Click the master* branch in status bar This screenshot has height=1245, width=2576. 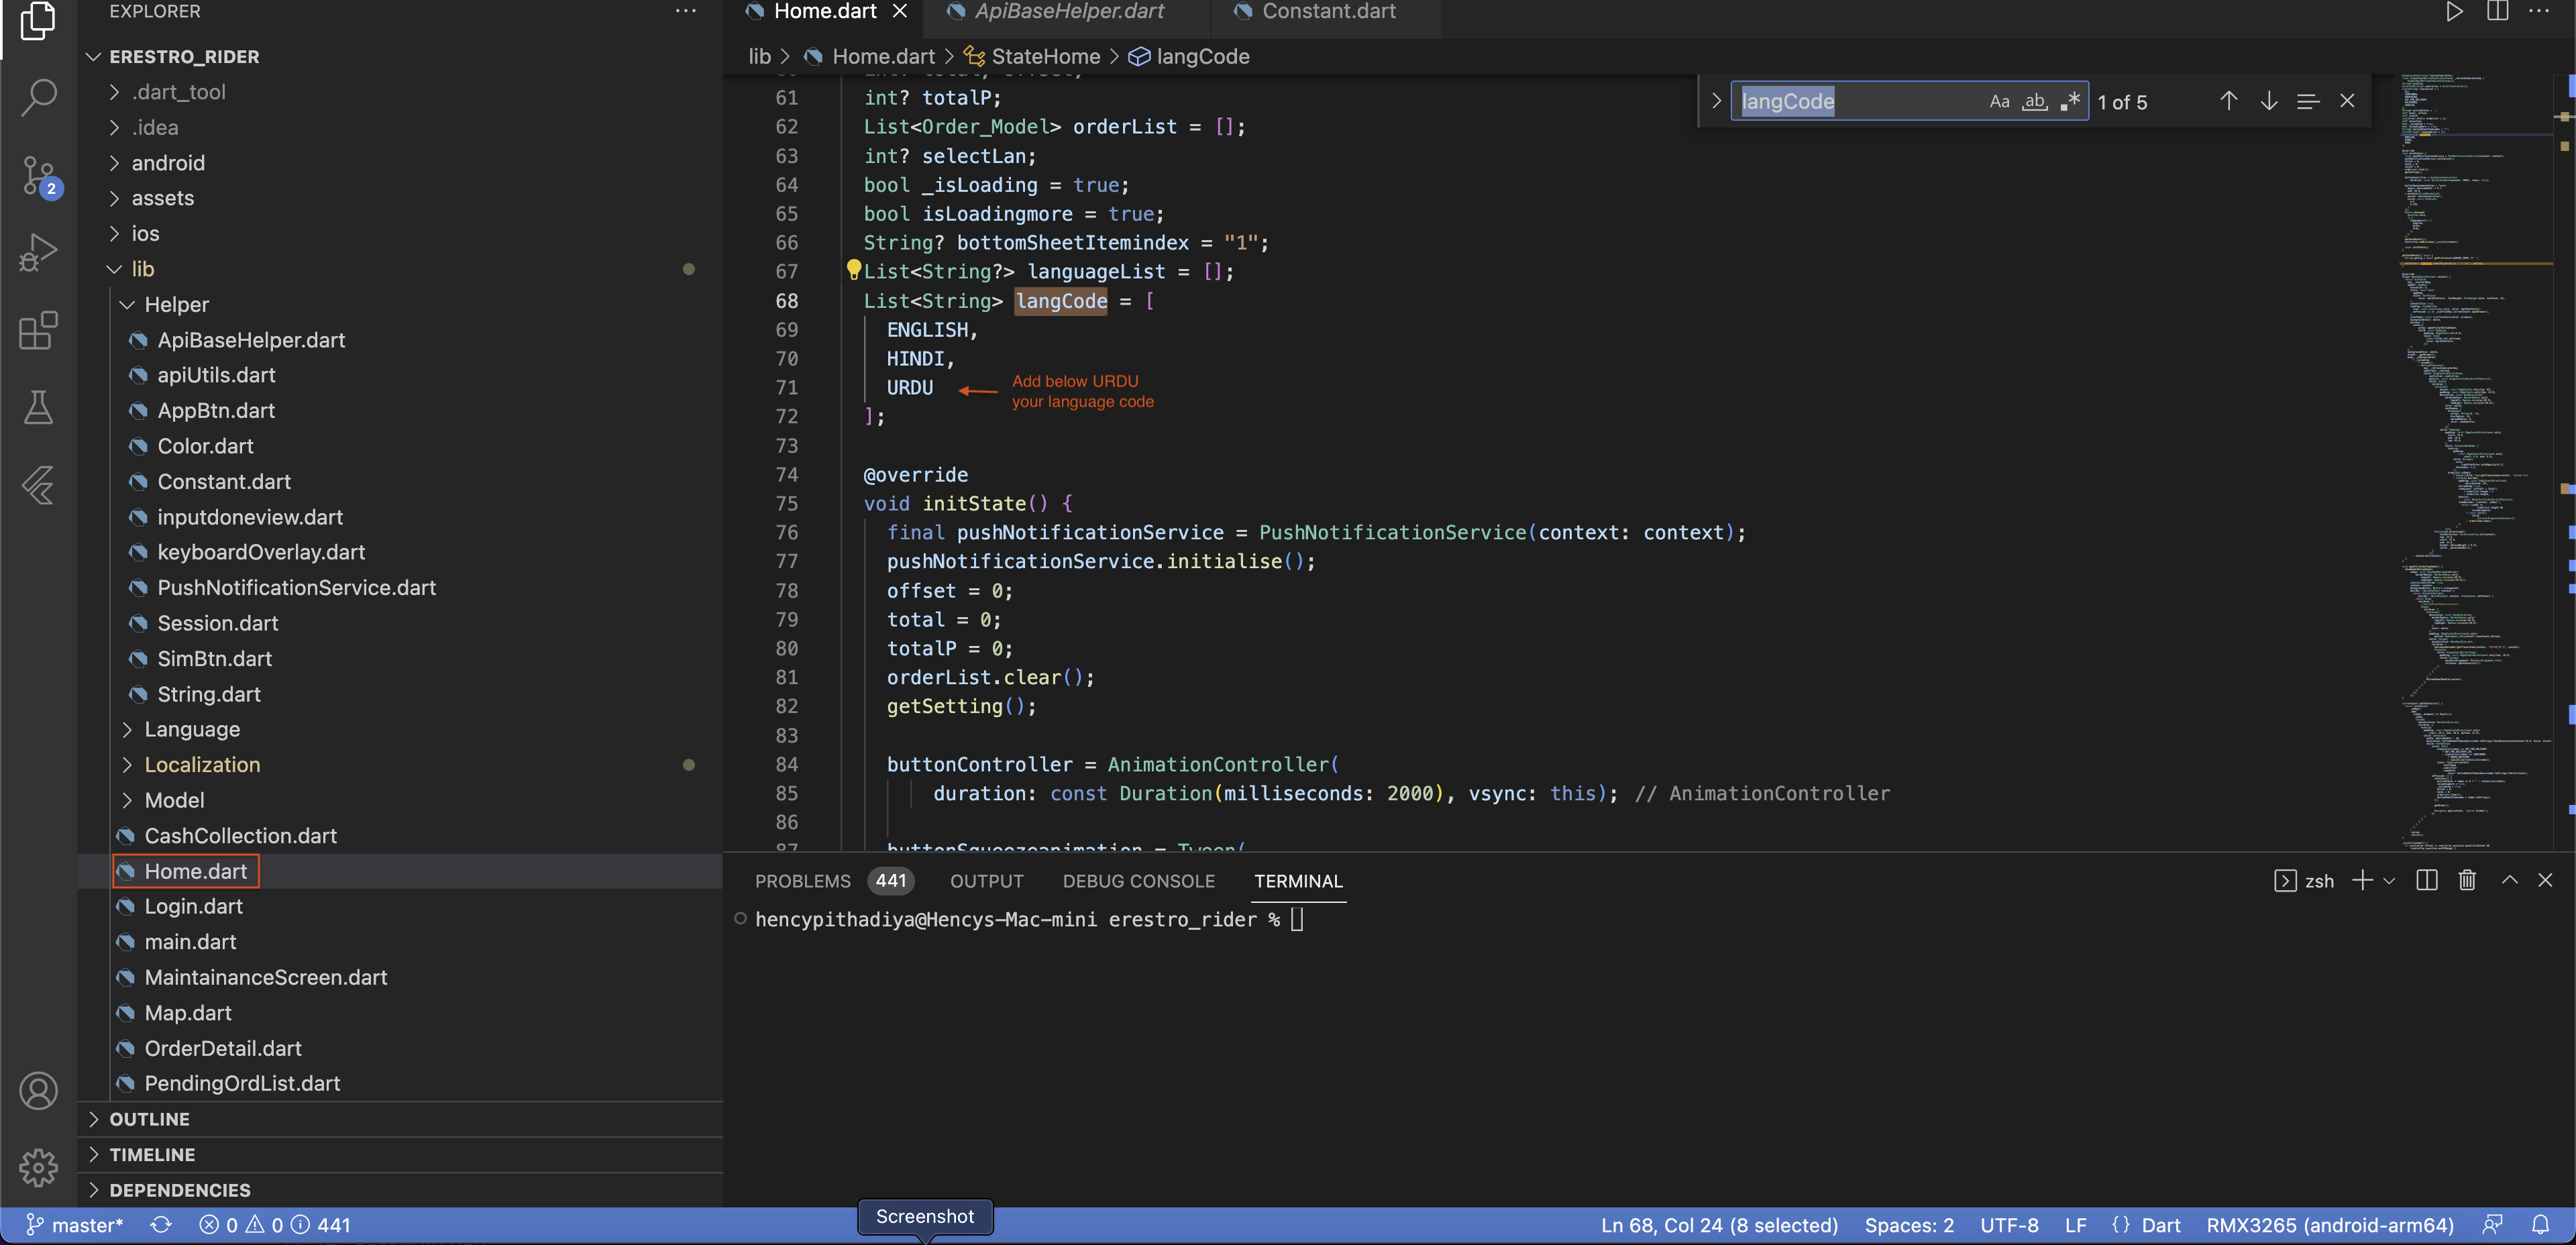(75, 1225)
